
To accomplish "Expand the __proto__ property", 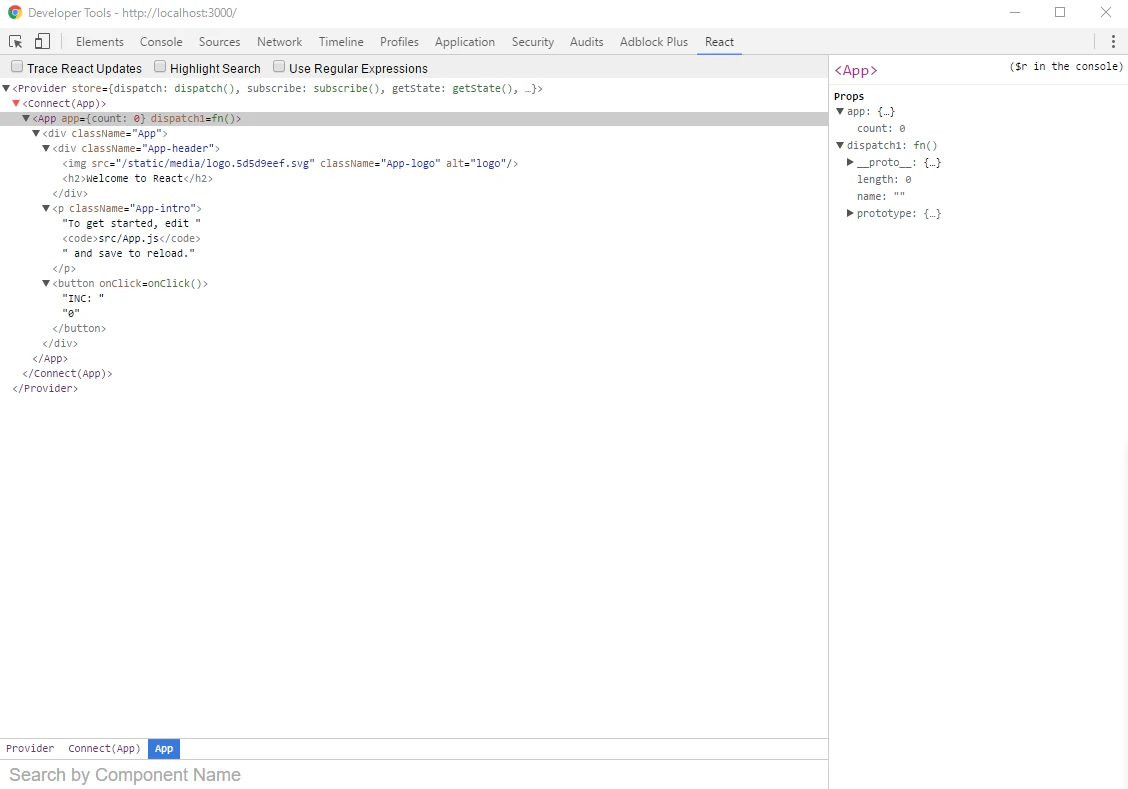I will (850, 163).
